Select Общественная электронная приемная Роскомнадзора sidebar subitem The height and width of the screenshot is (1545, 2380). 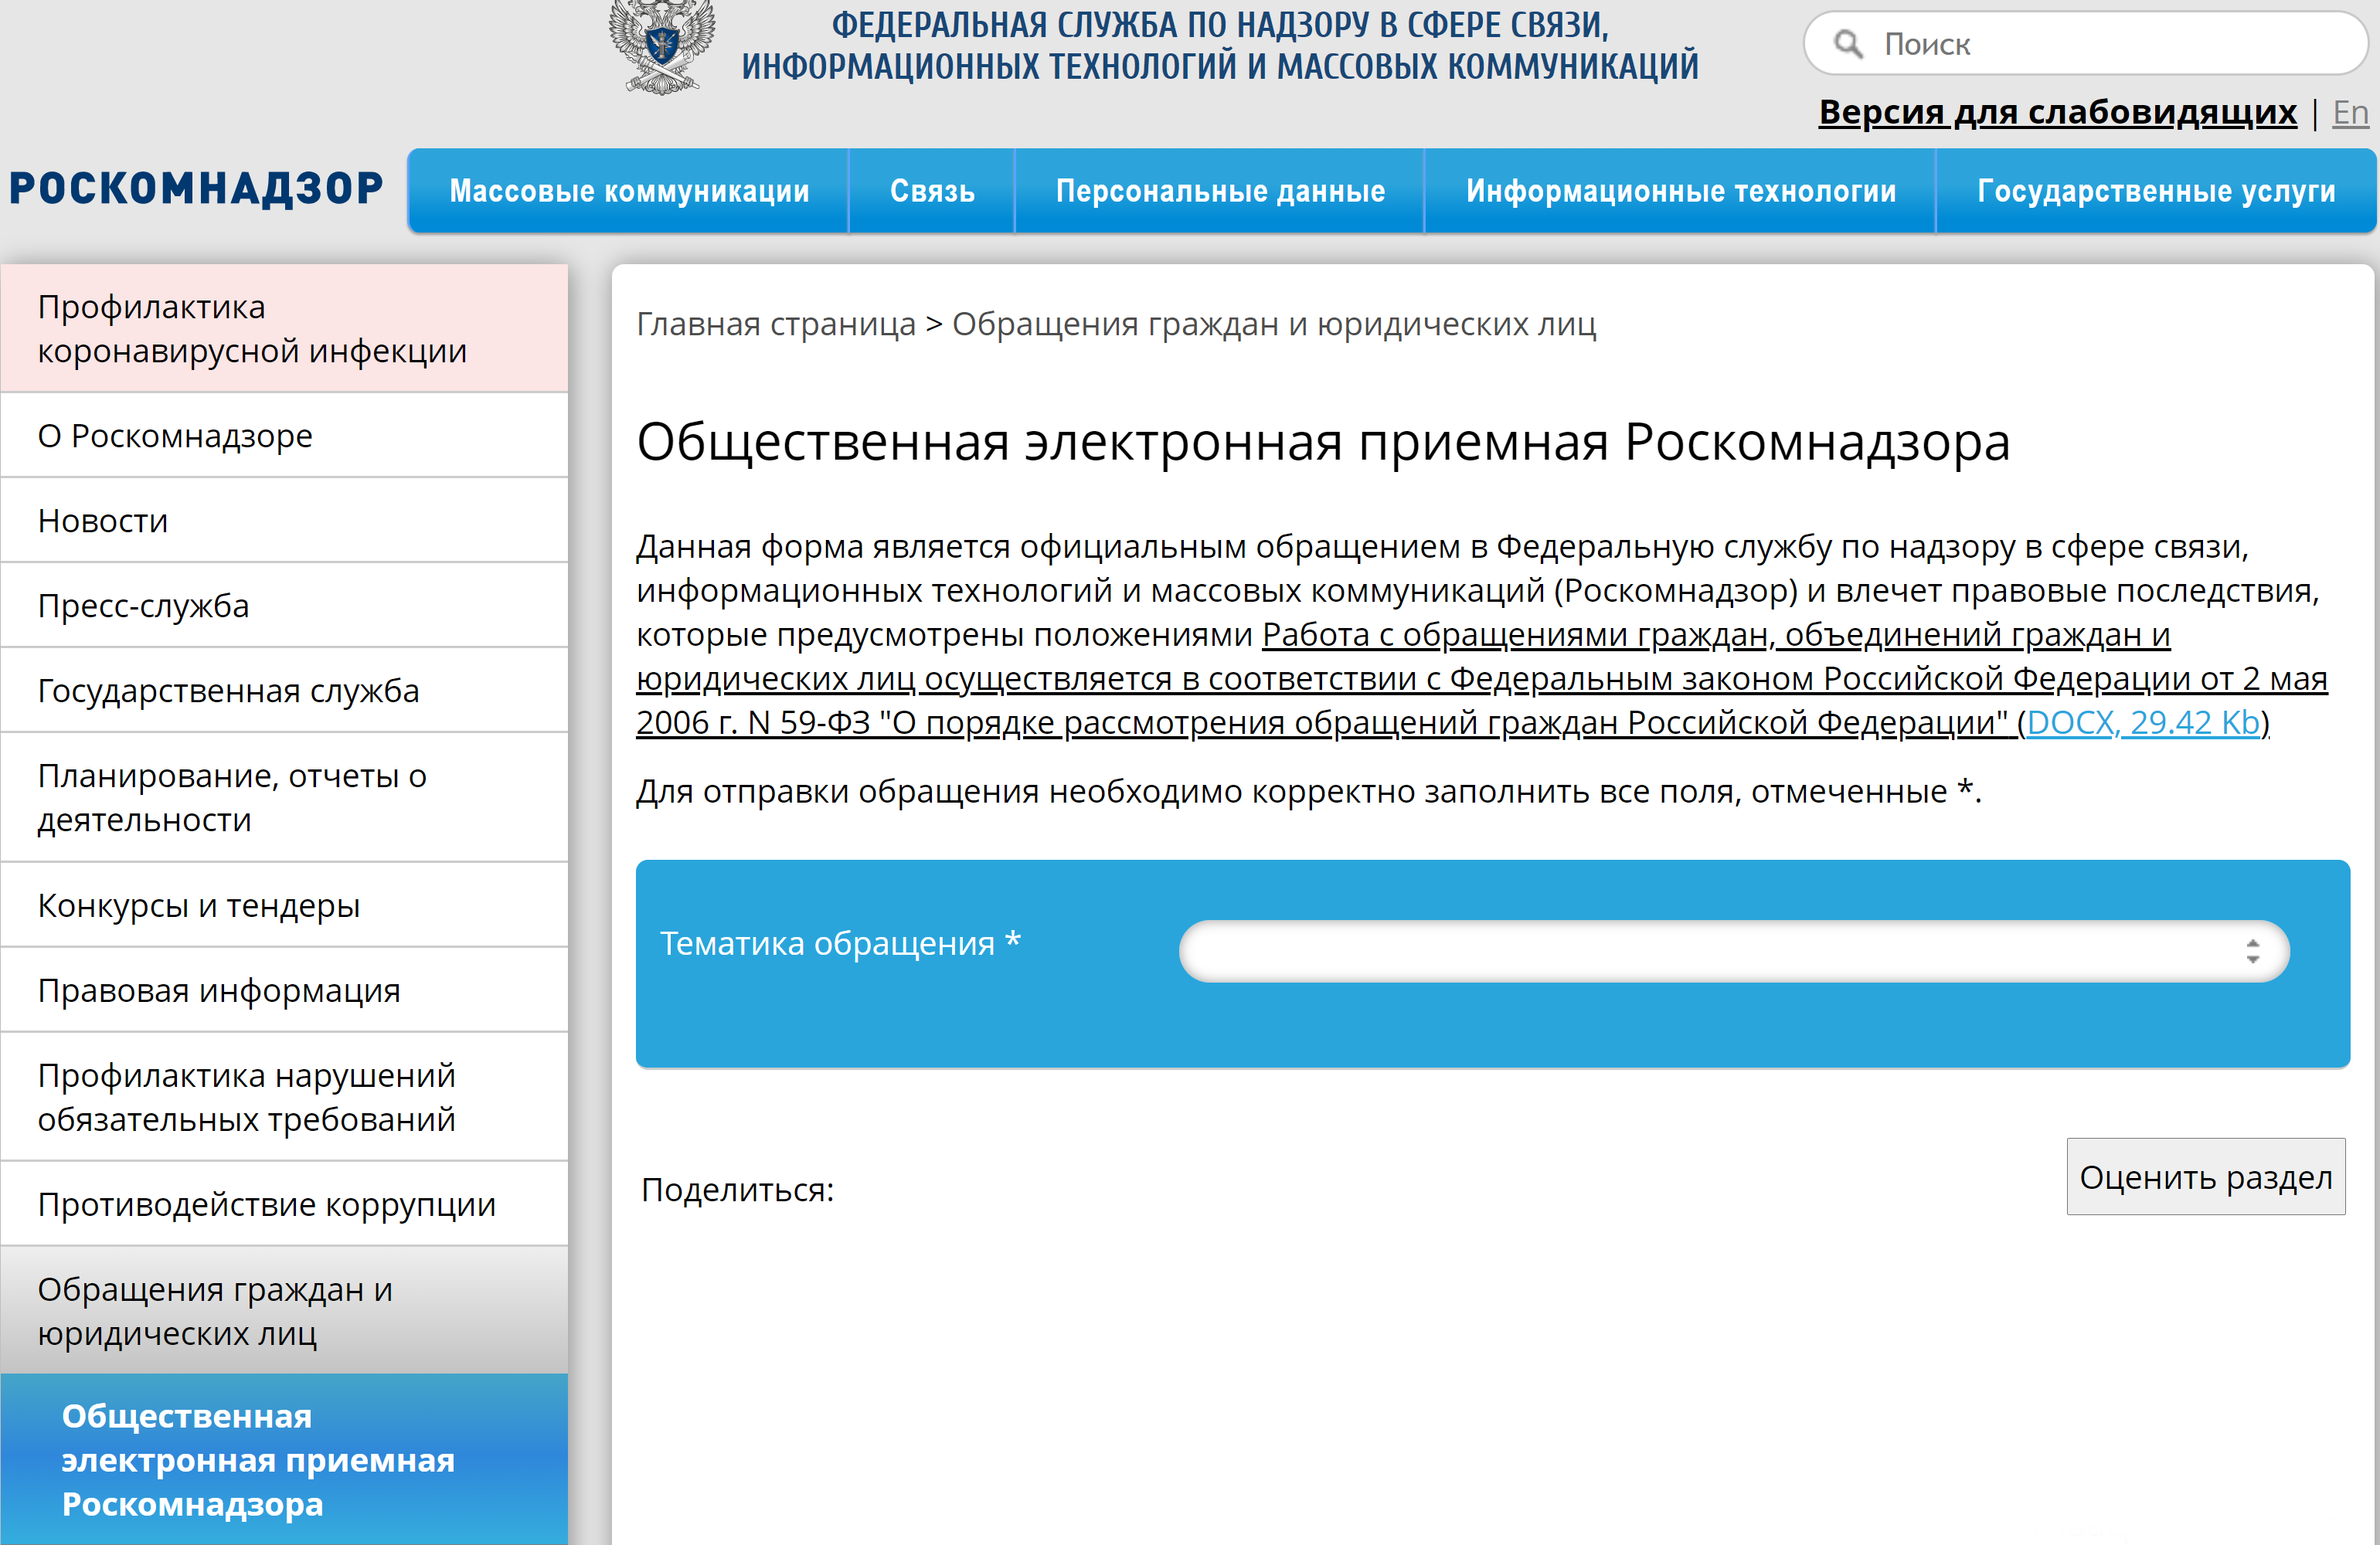[285, 1460]
